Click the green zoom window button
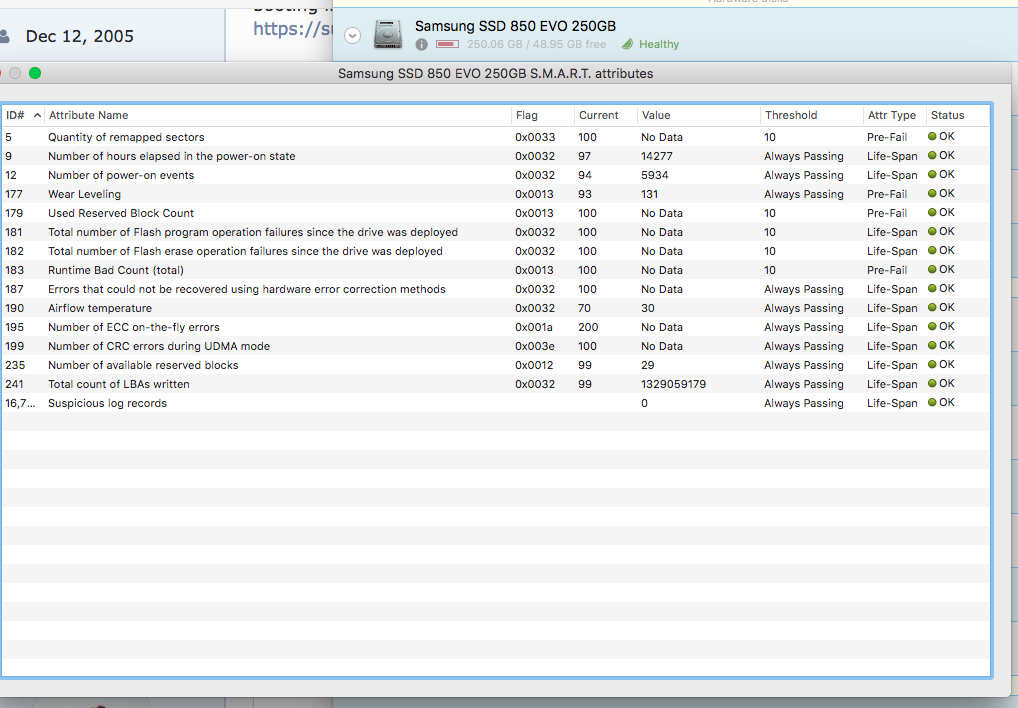This screenshot has width=1018, height=708. 35,73
